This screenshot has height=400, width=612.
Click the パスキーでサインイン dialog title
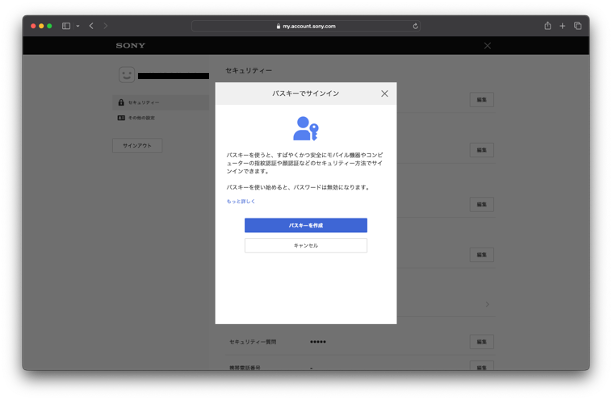[x=306, y=94]
